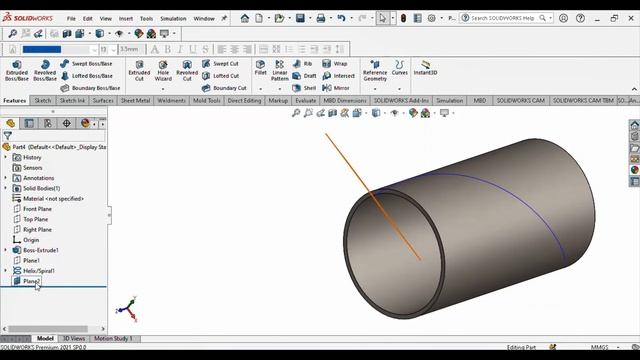Expand the Helix/Spiral1 feature
This screenshot has width=640, height=360.
(x=6, y=271)
